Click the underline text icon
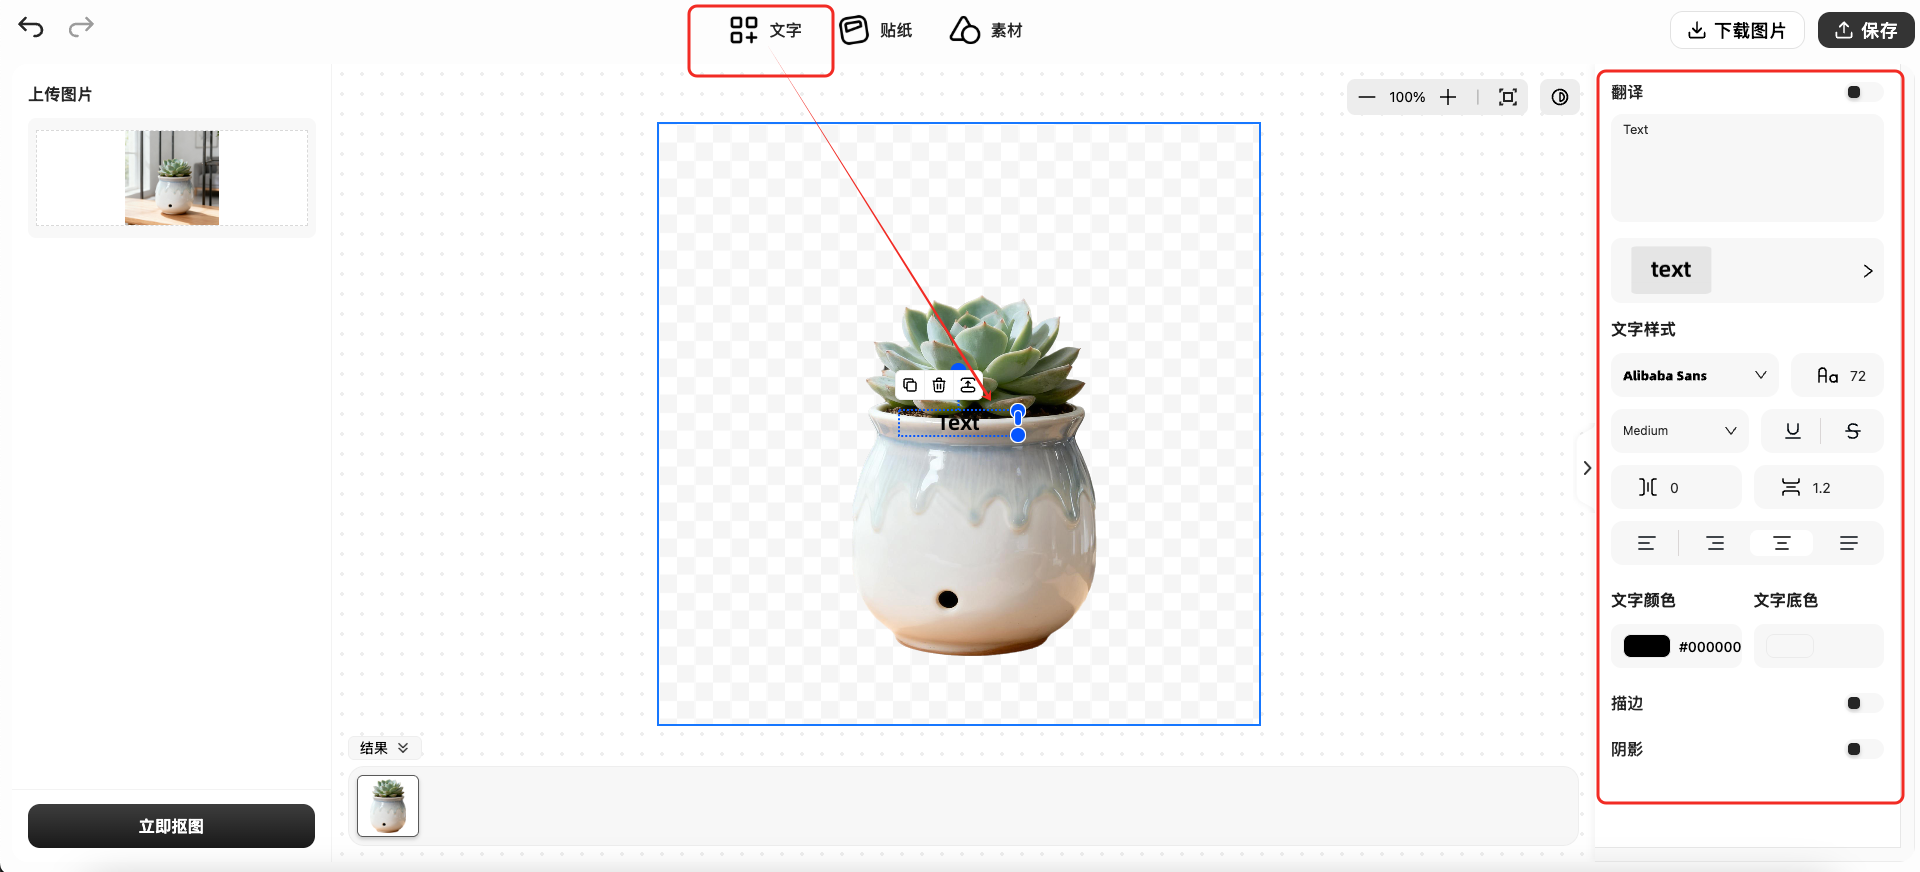Image resolution: width=1920 pixels, height=872 pixels. (x=1792, y=431)
